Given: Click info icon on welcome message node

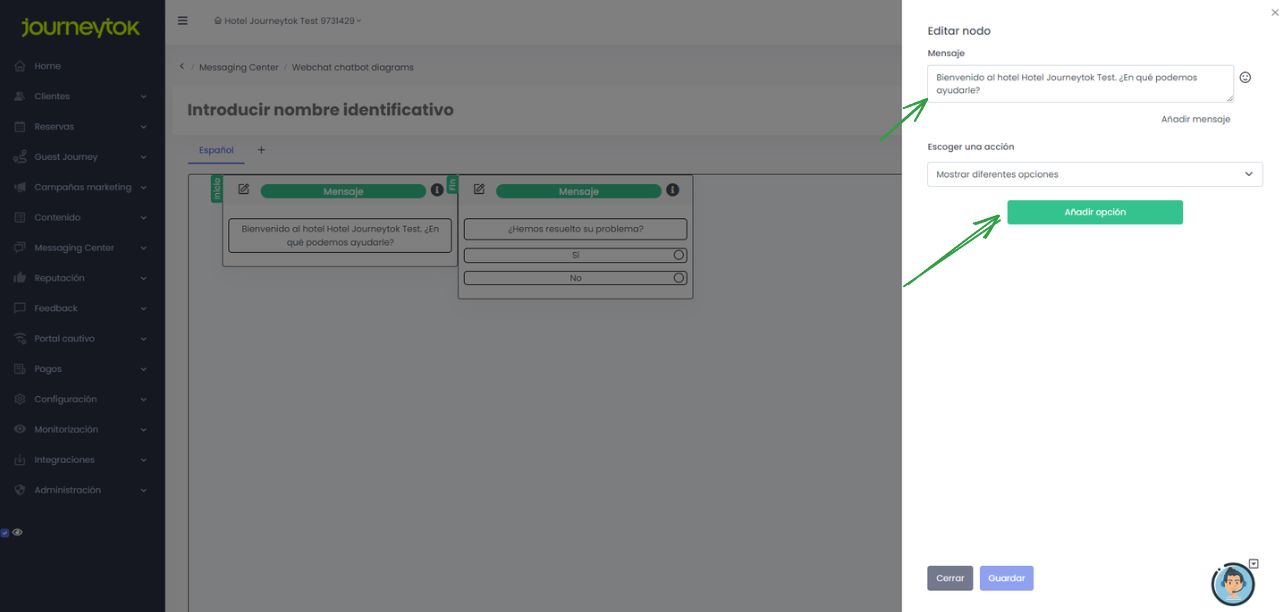Looking at the screenshot, I should pos(437,190).
